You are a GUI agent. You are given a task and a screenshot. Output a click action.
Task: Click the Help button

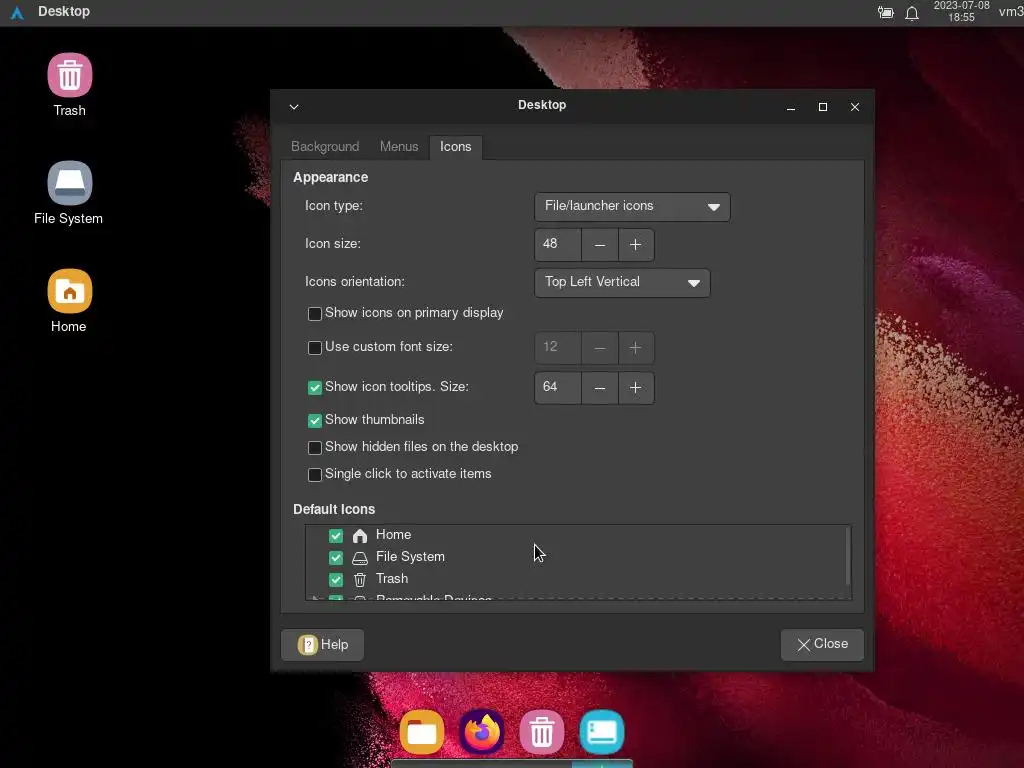pos(323,645)
